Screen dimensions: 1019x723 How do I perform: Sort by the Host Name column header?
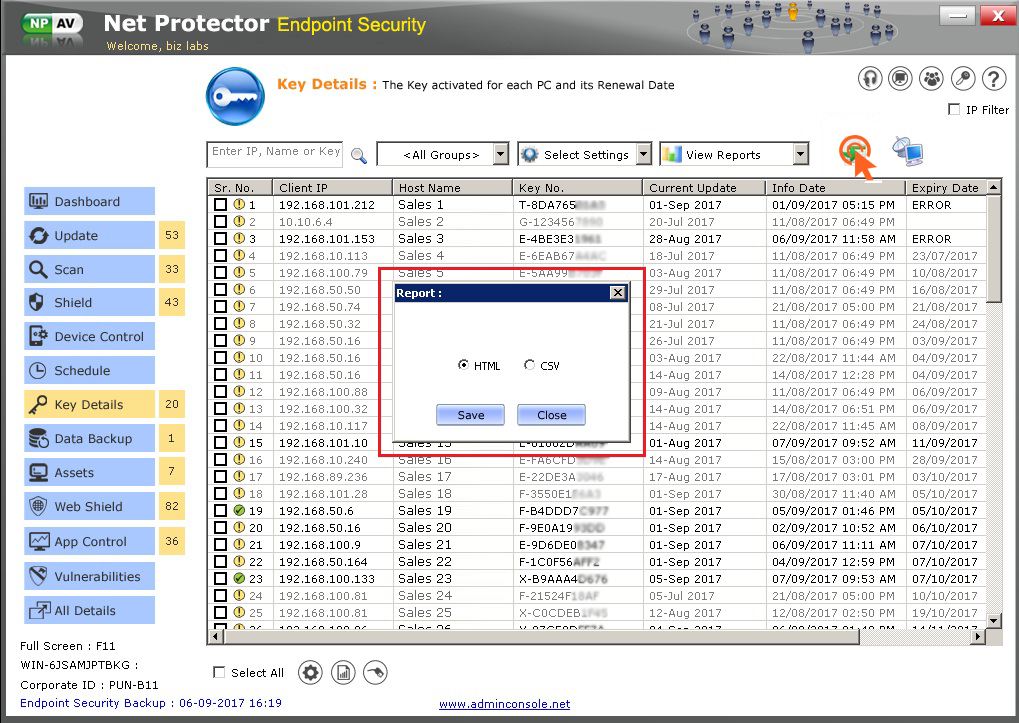(453, 187)
